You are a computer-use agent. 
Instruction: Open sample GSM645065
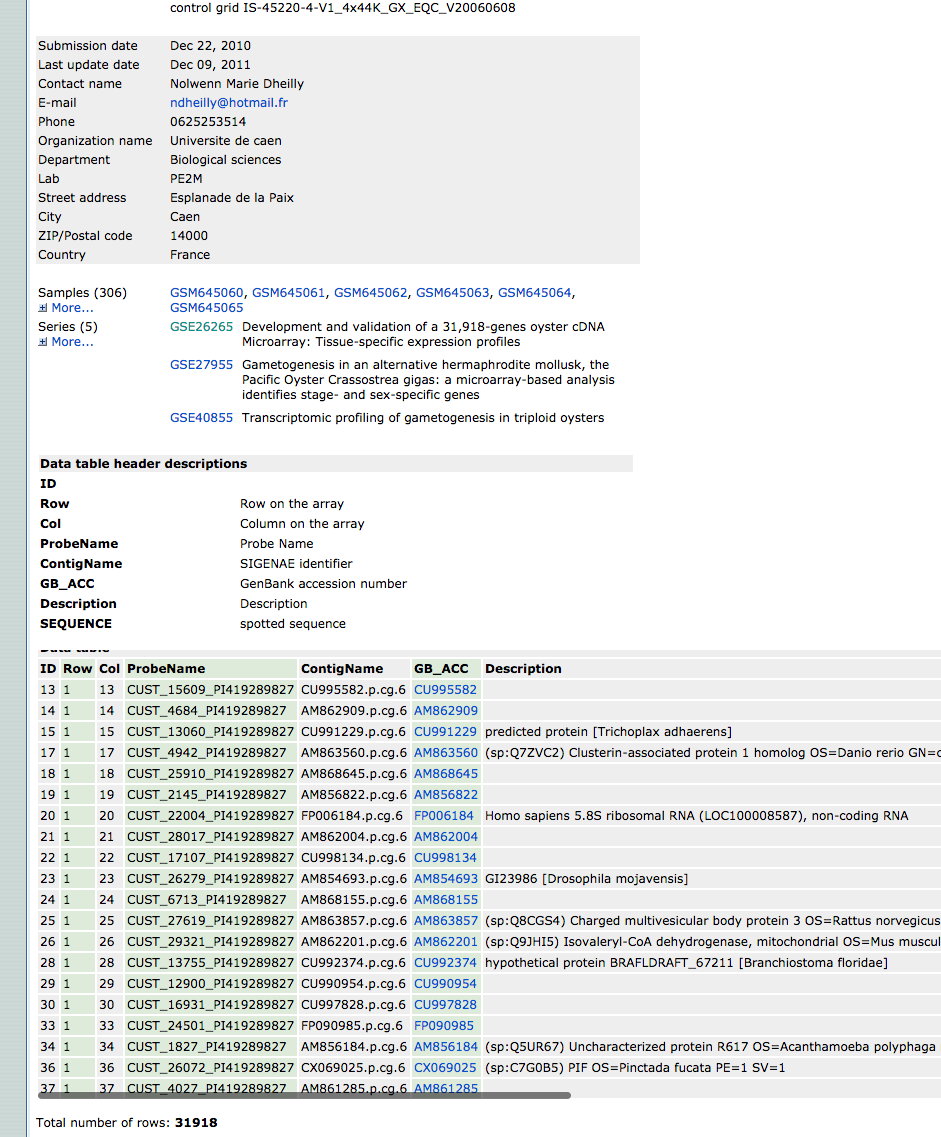click(207, 308)
